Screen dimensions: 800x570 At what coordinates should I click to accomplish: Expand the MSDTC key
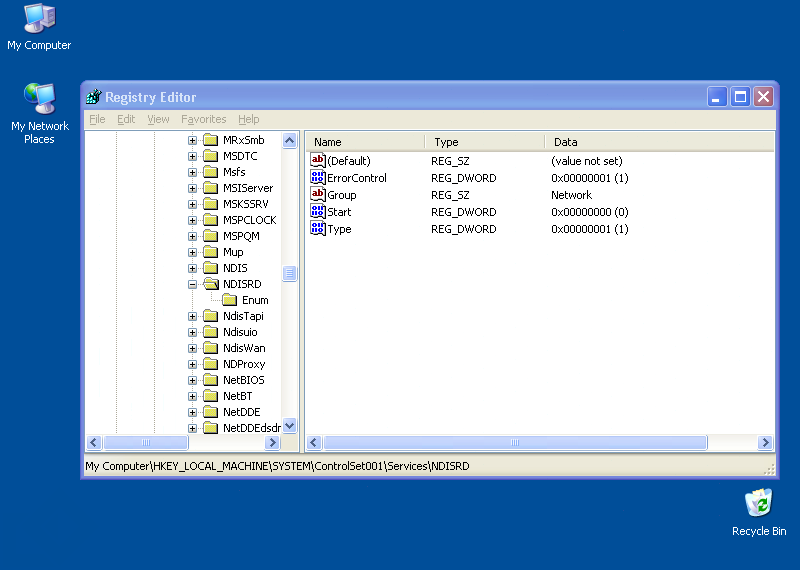[192, 156]
